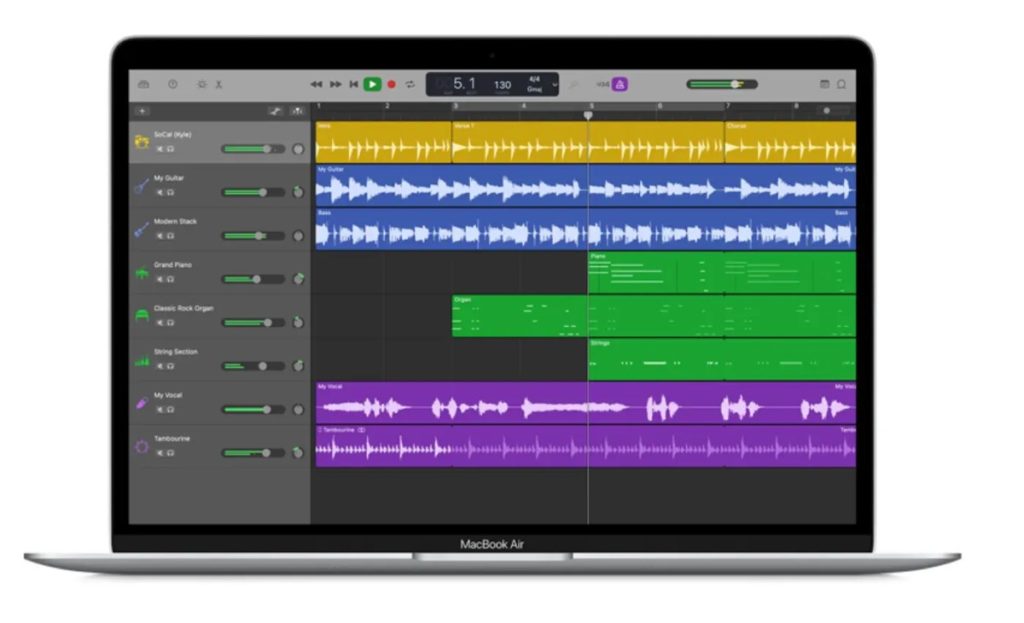Open the scissors Editors icon

220,85
